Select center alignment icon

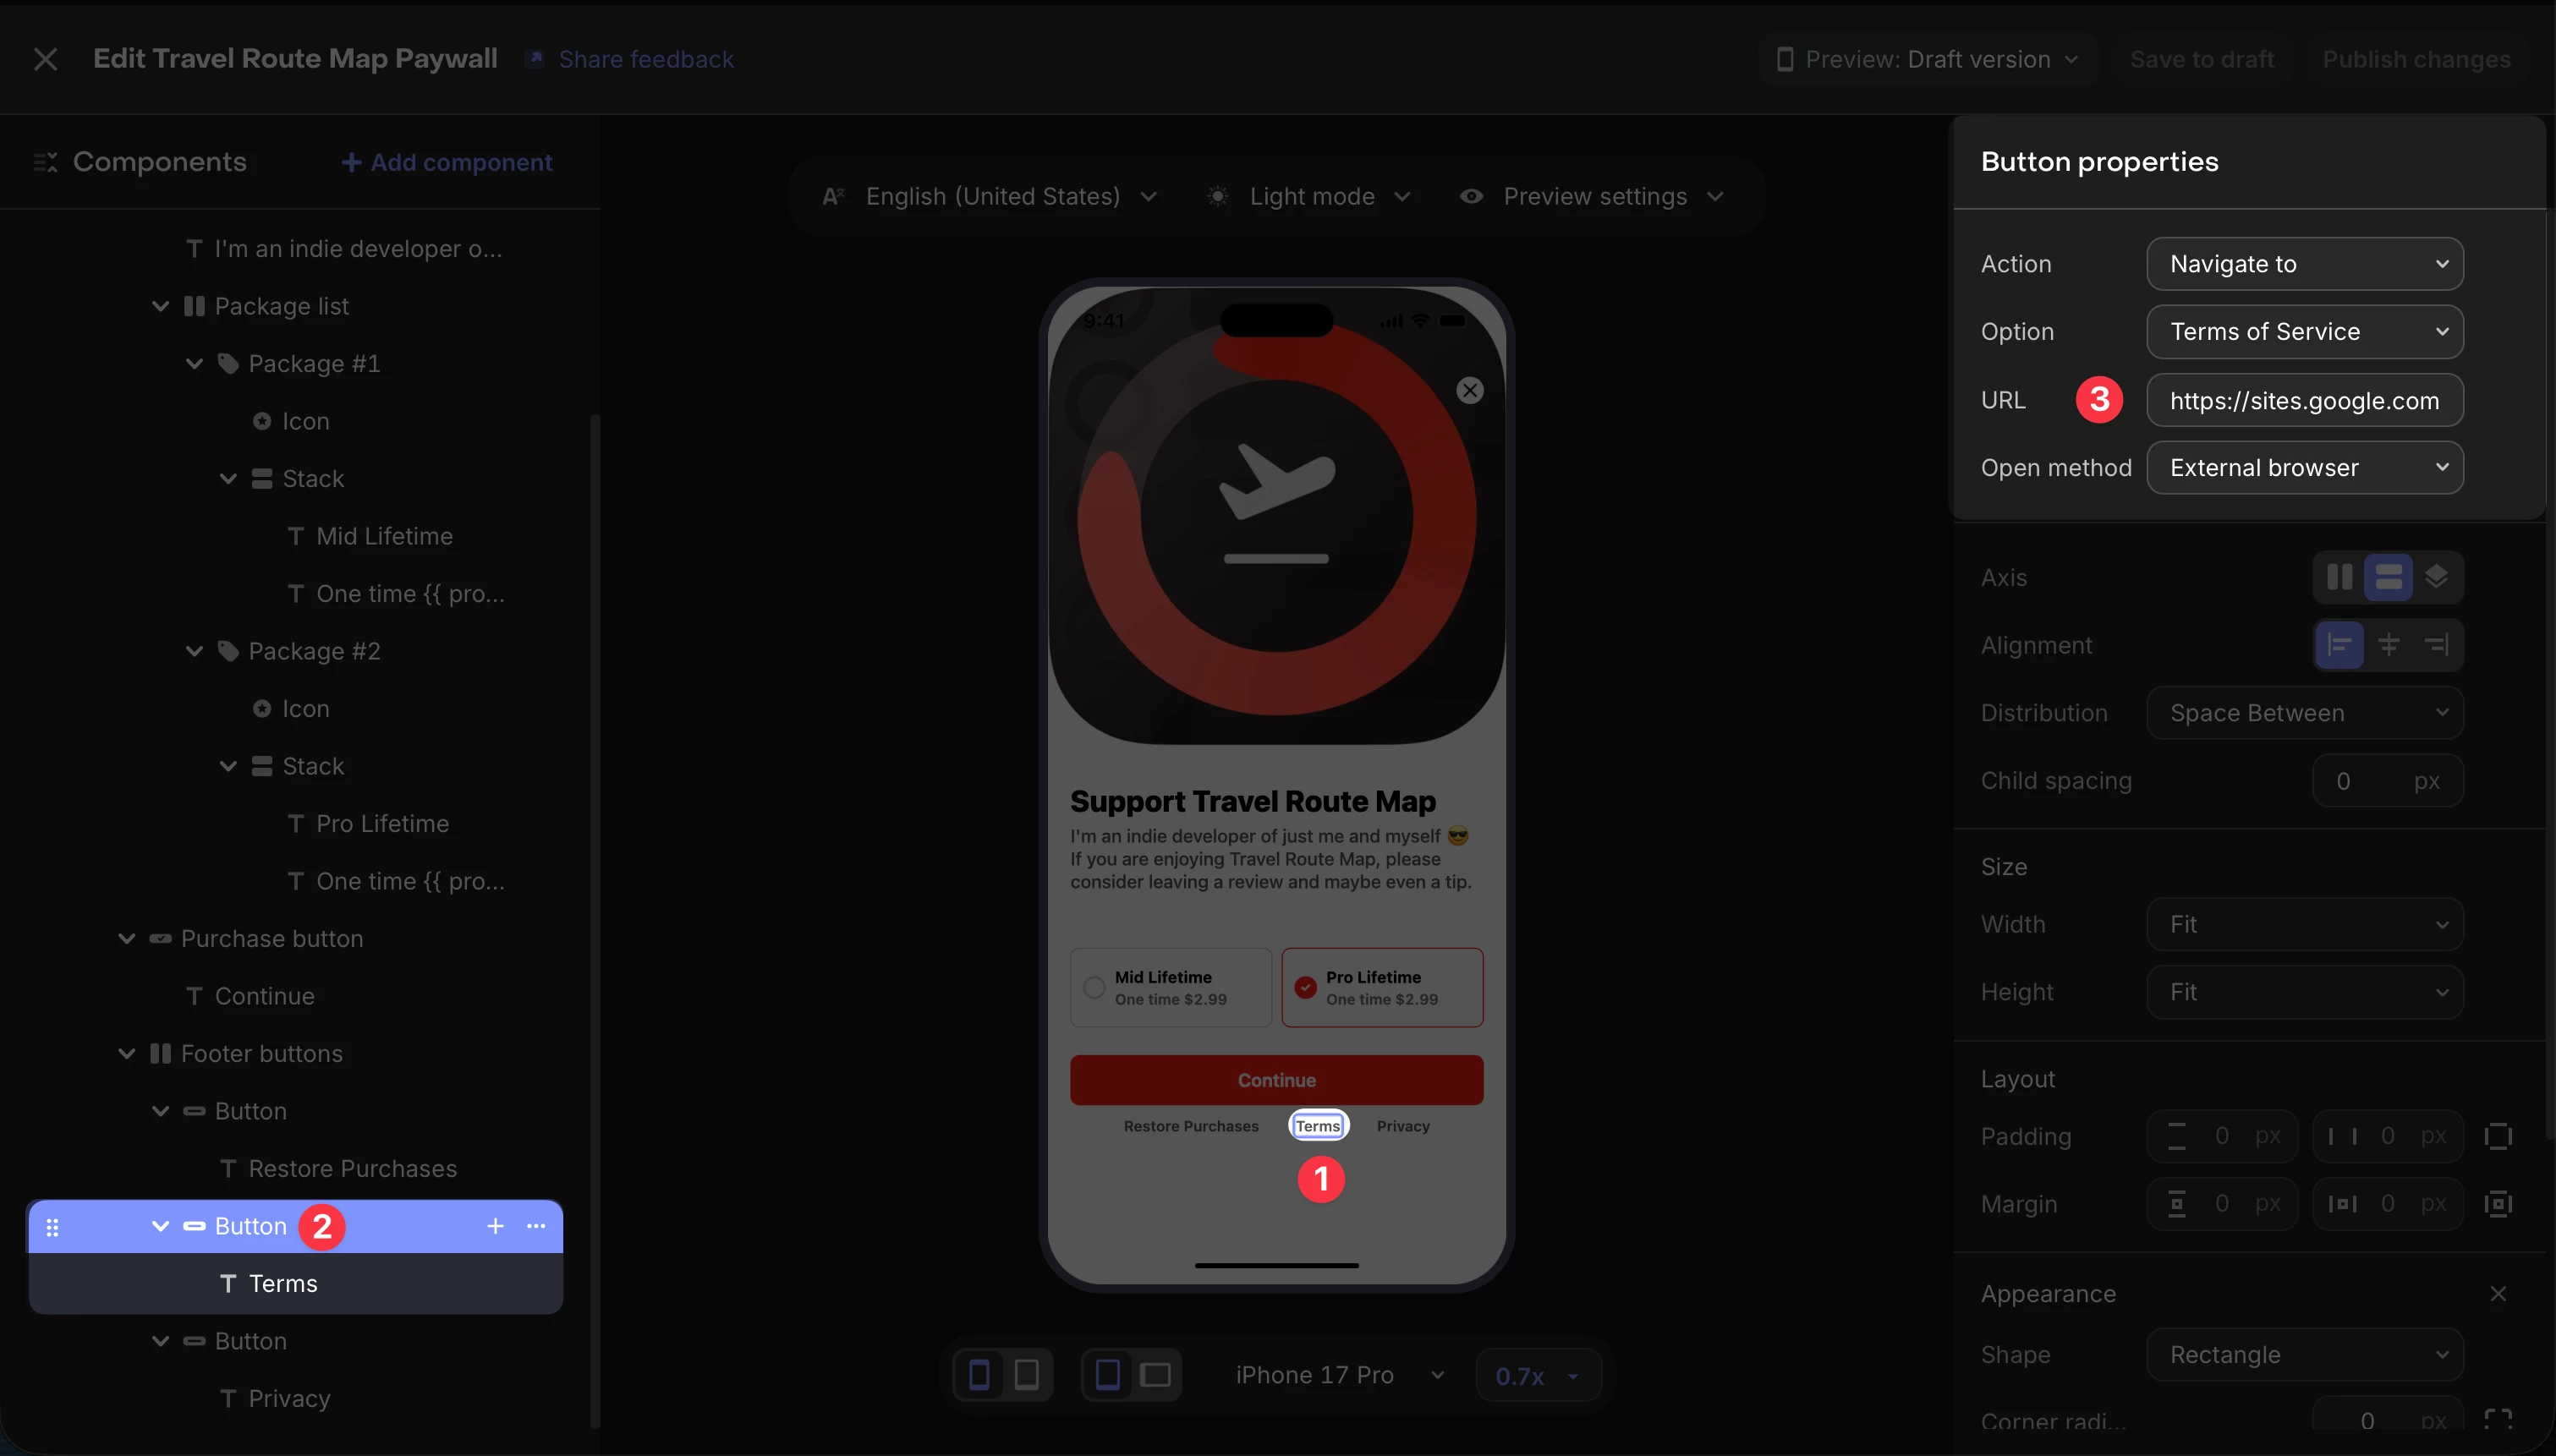coord(2388,645)
